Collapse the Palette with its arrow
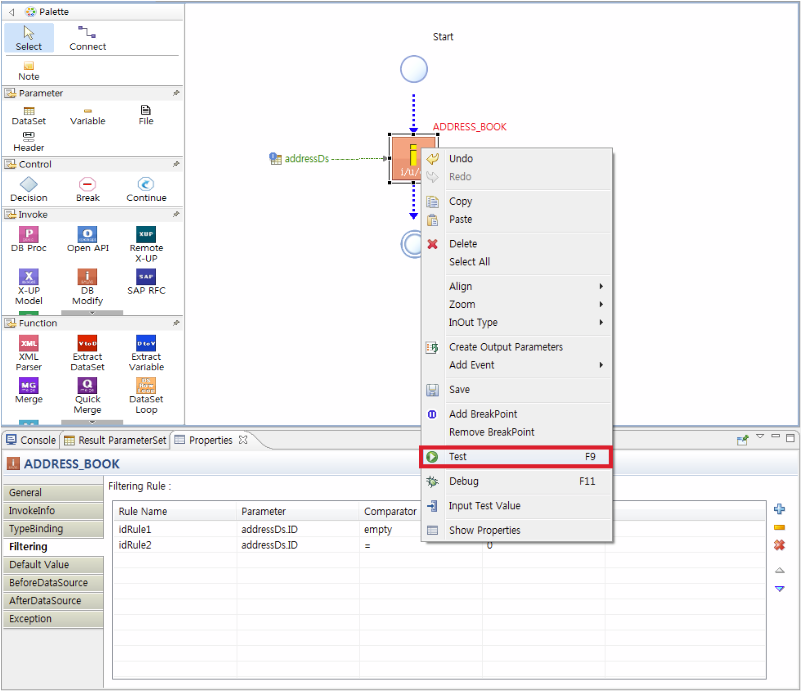 11,12
